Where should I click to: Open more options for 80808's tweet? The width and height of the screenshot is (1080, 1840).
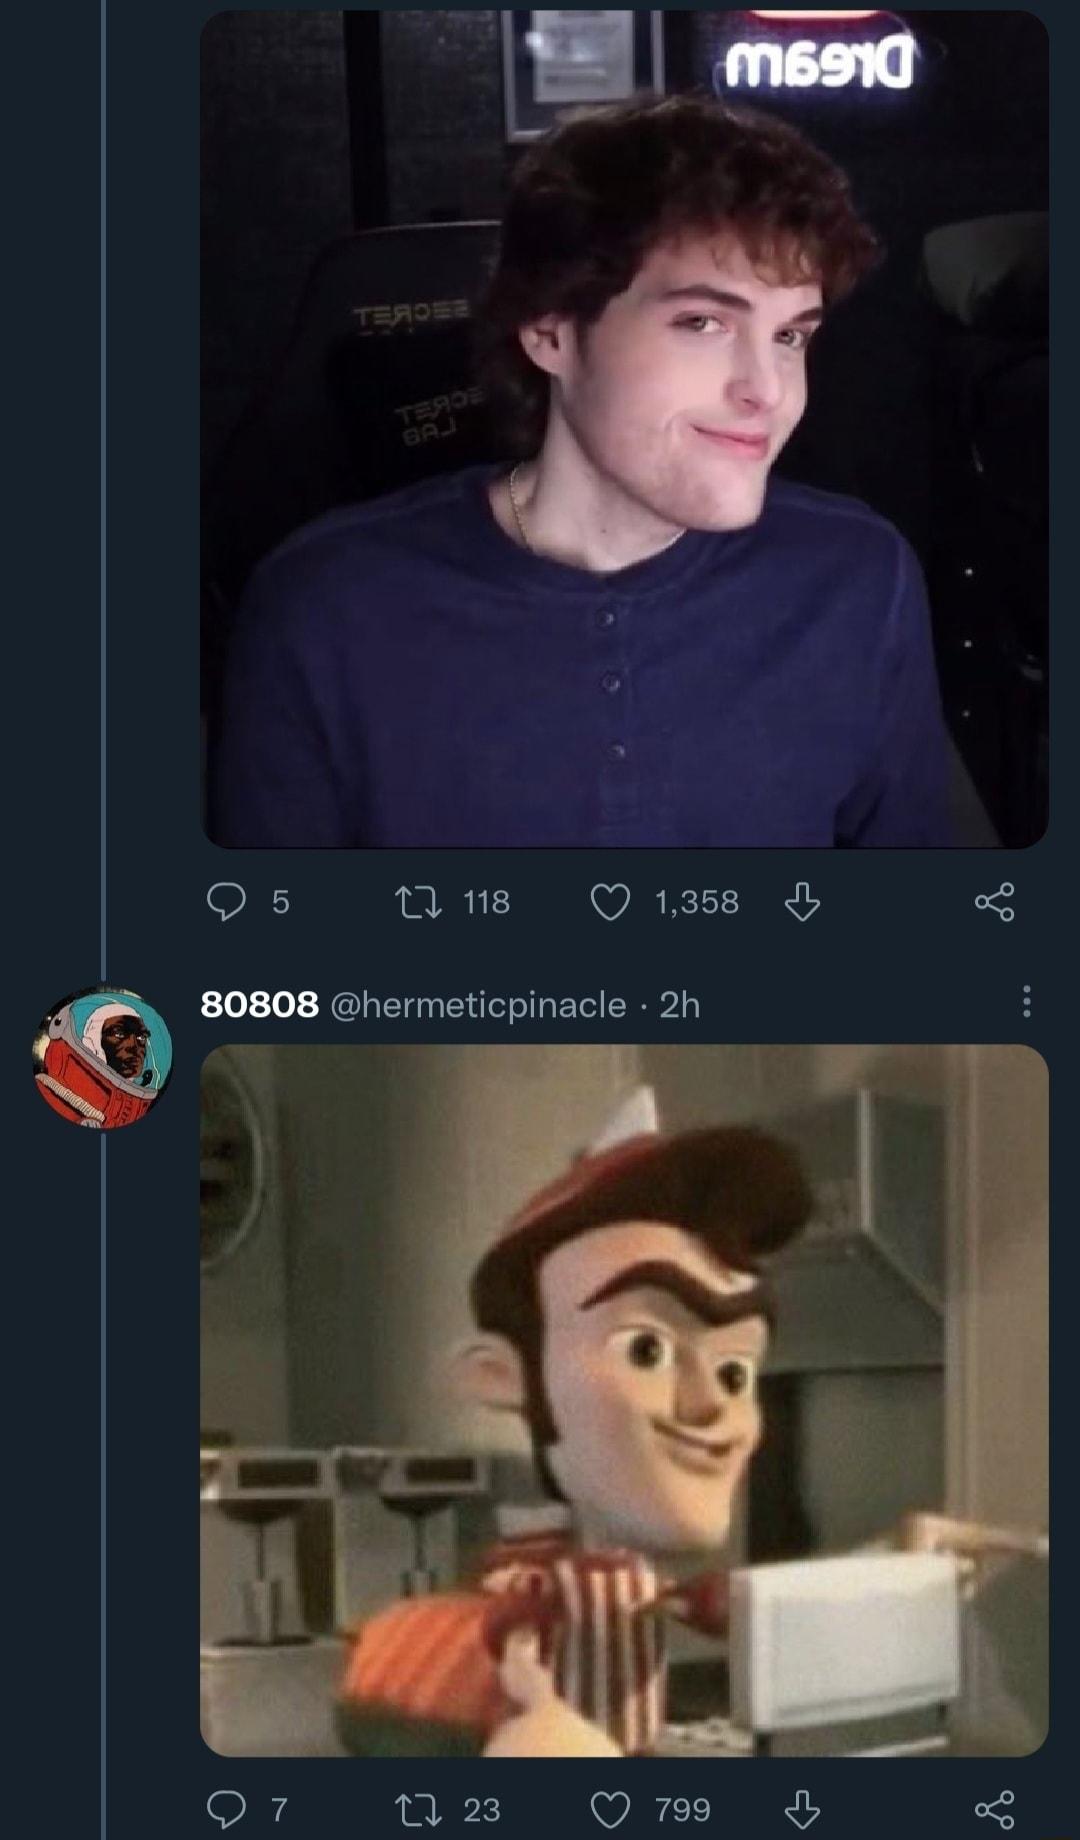(x=1026, y=1002)
